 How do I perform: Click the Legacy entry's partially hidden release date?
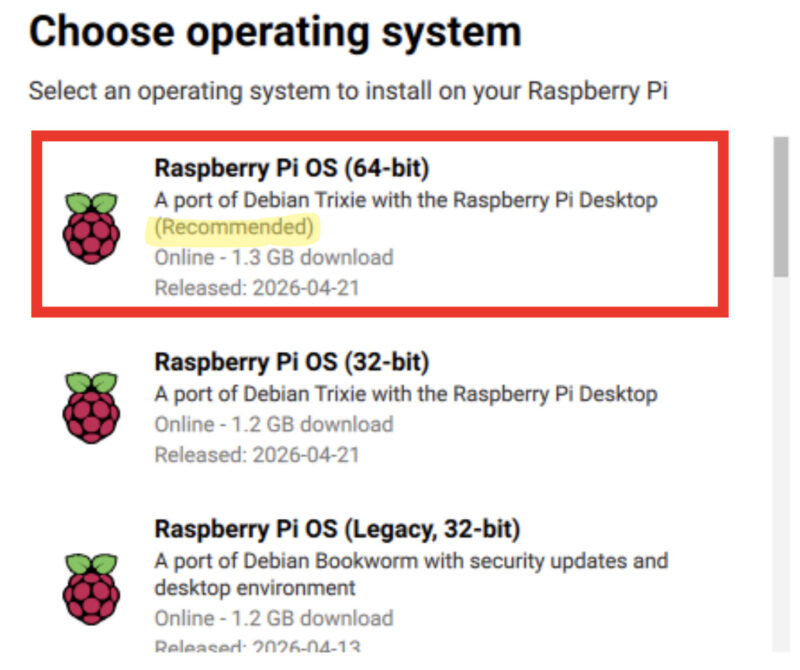(x=257, y=646)
